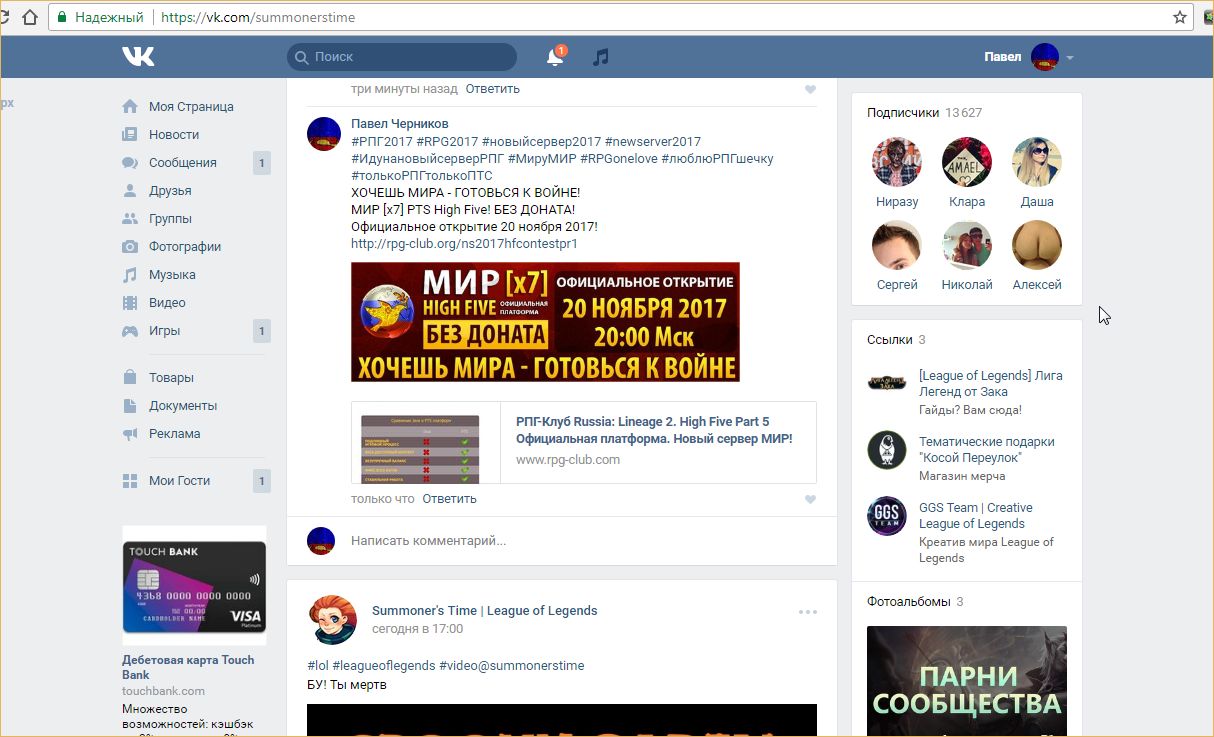
Task: Open Друзья in the left sidebar
Action: tap(170, 191)
